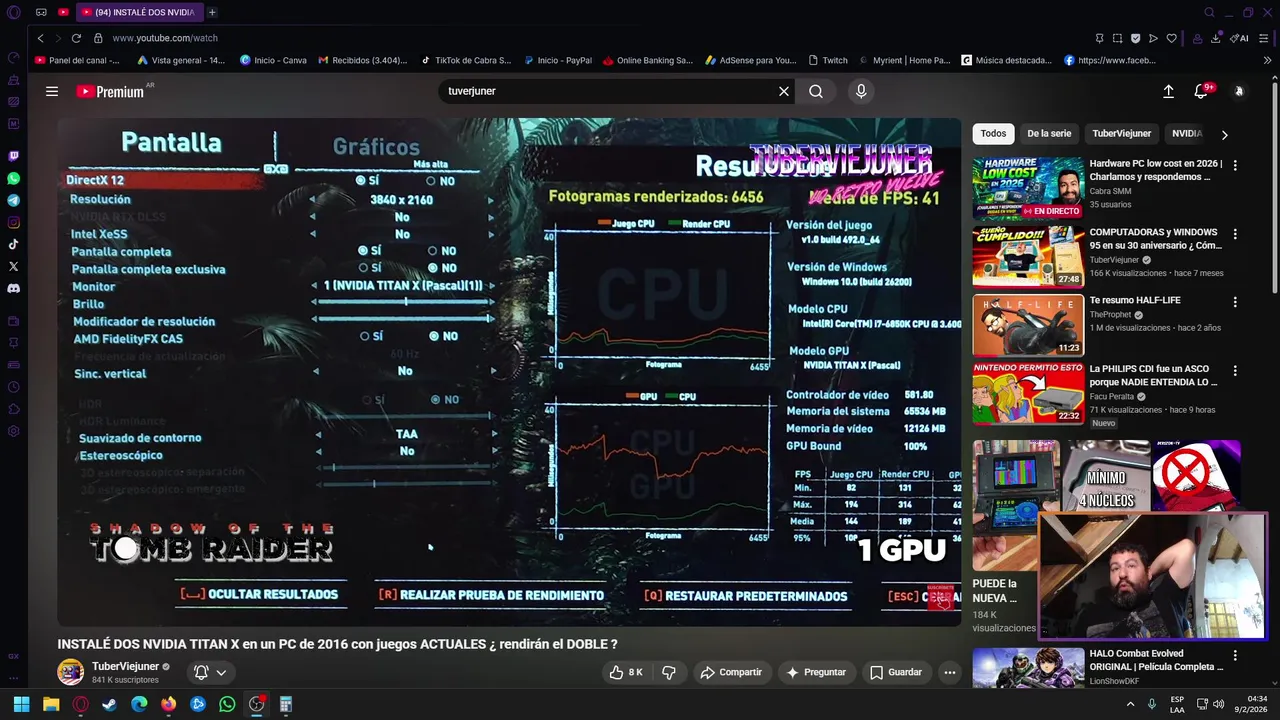Open TuberViejuner channel name link
The height and width of the screenshot is (720, 1280).
[x=125, y=666]
